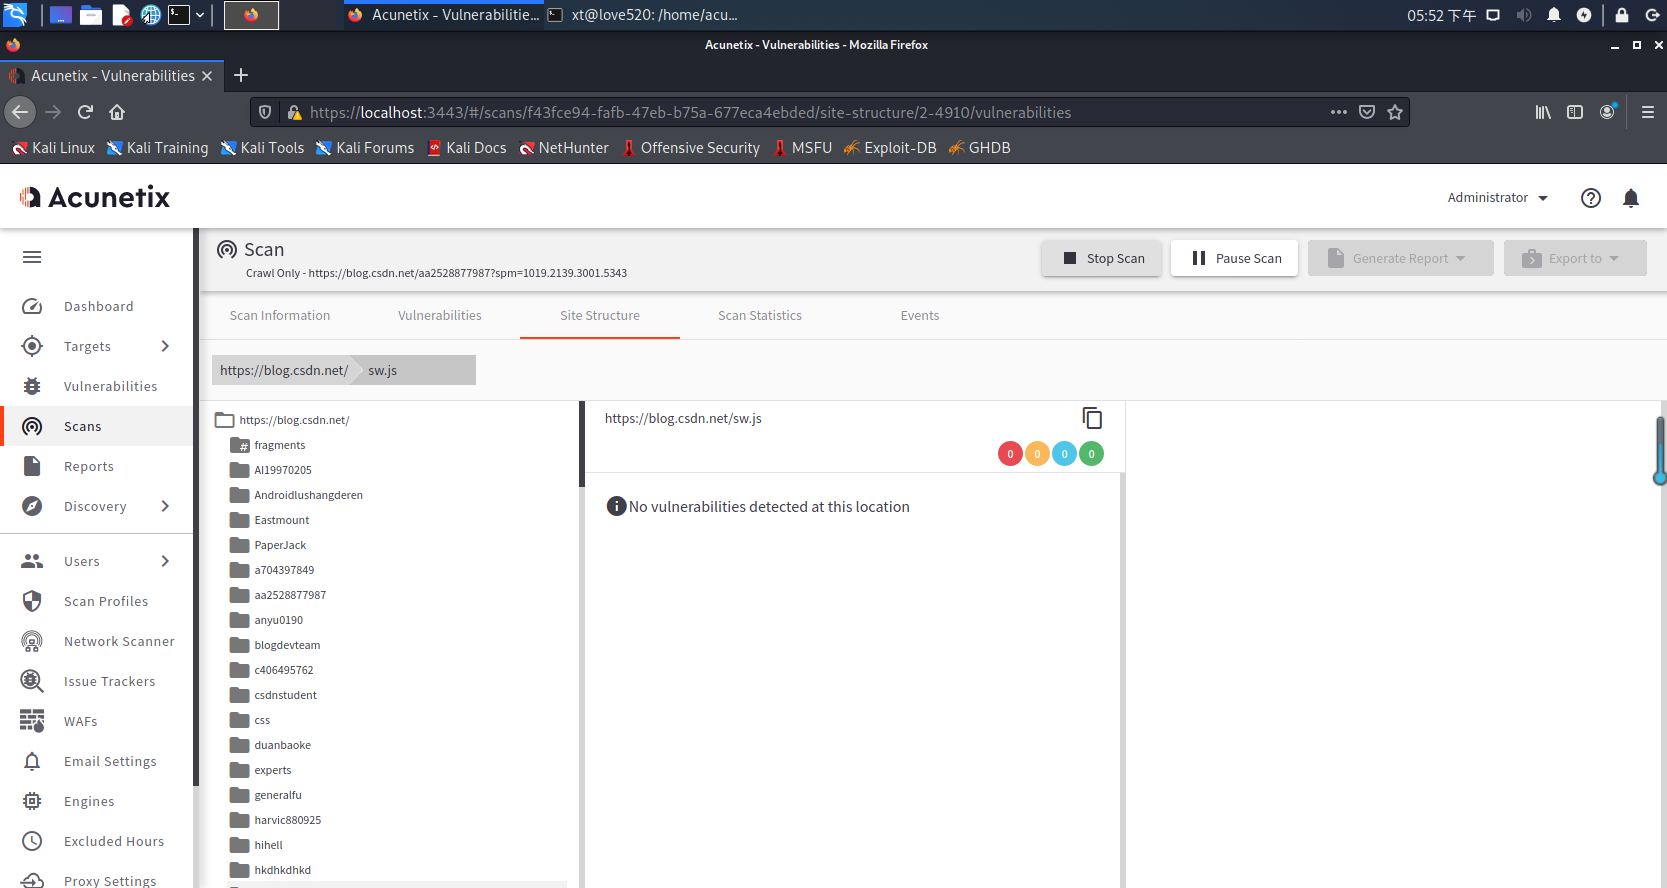
Task: Close the Acunetix Firefox tab
Action: click(x=207, y=76)
